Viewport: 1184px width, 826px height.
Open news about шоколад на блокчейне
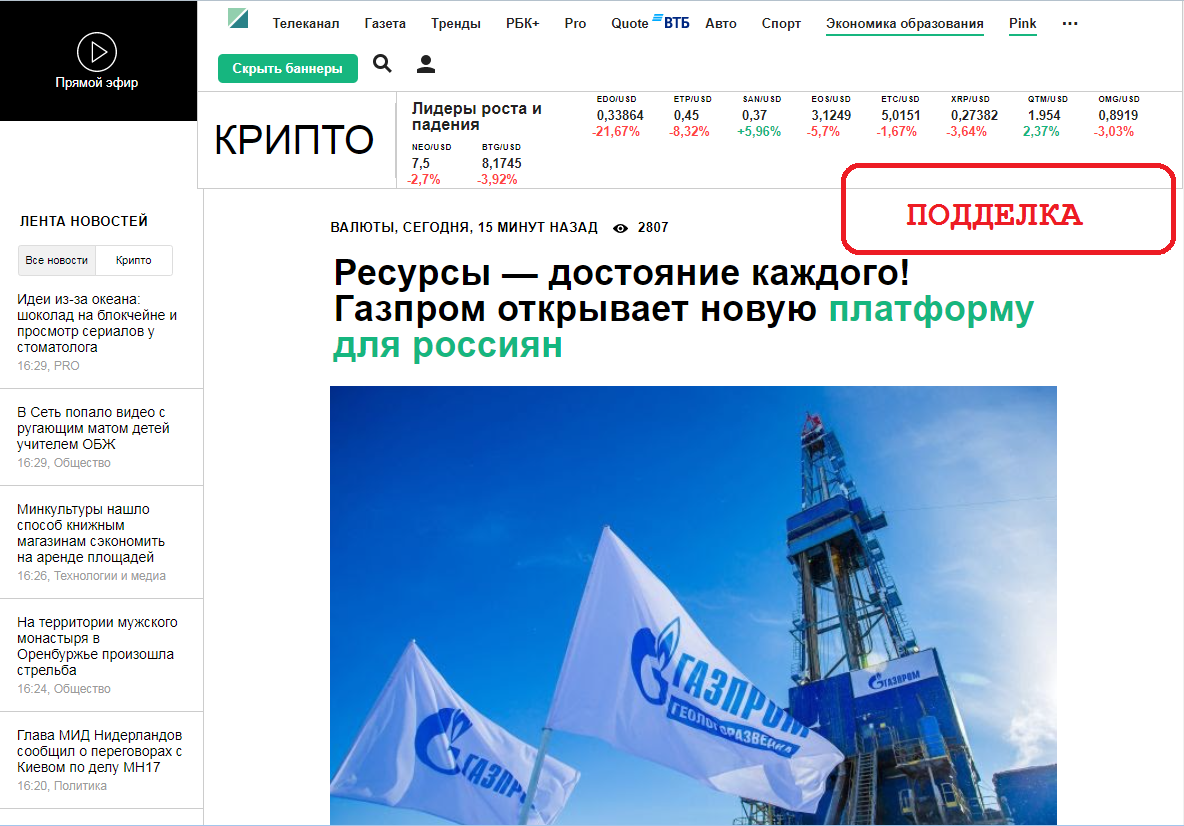(97, 323)
